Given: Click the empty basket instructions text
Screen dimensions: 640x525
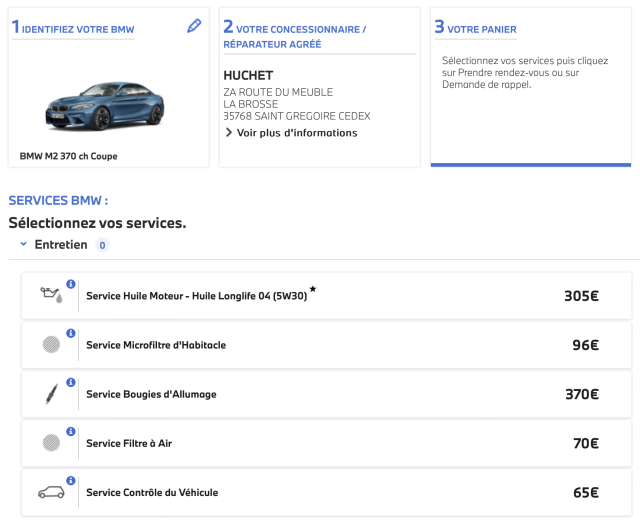Looking at the screenshot, I should tap(525, 73).
